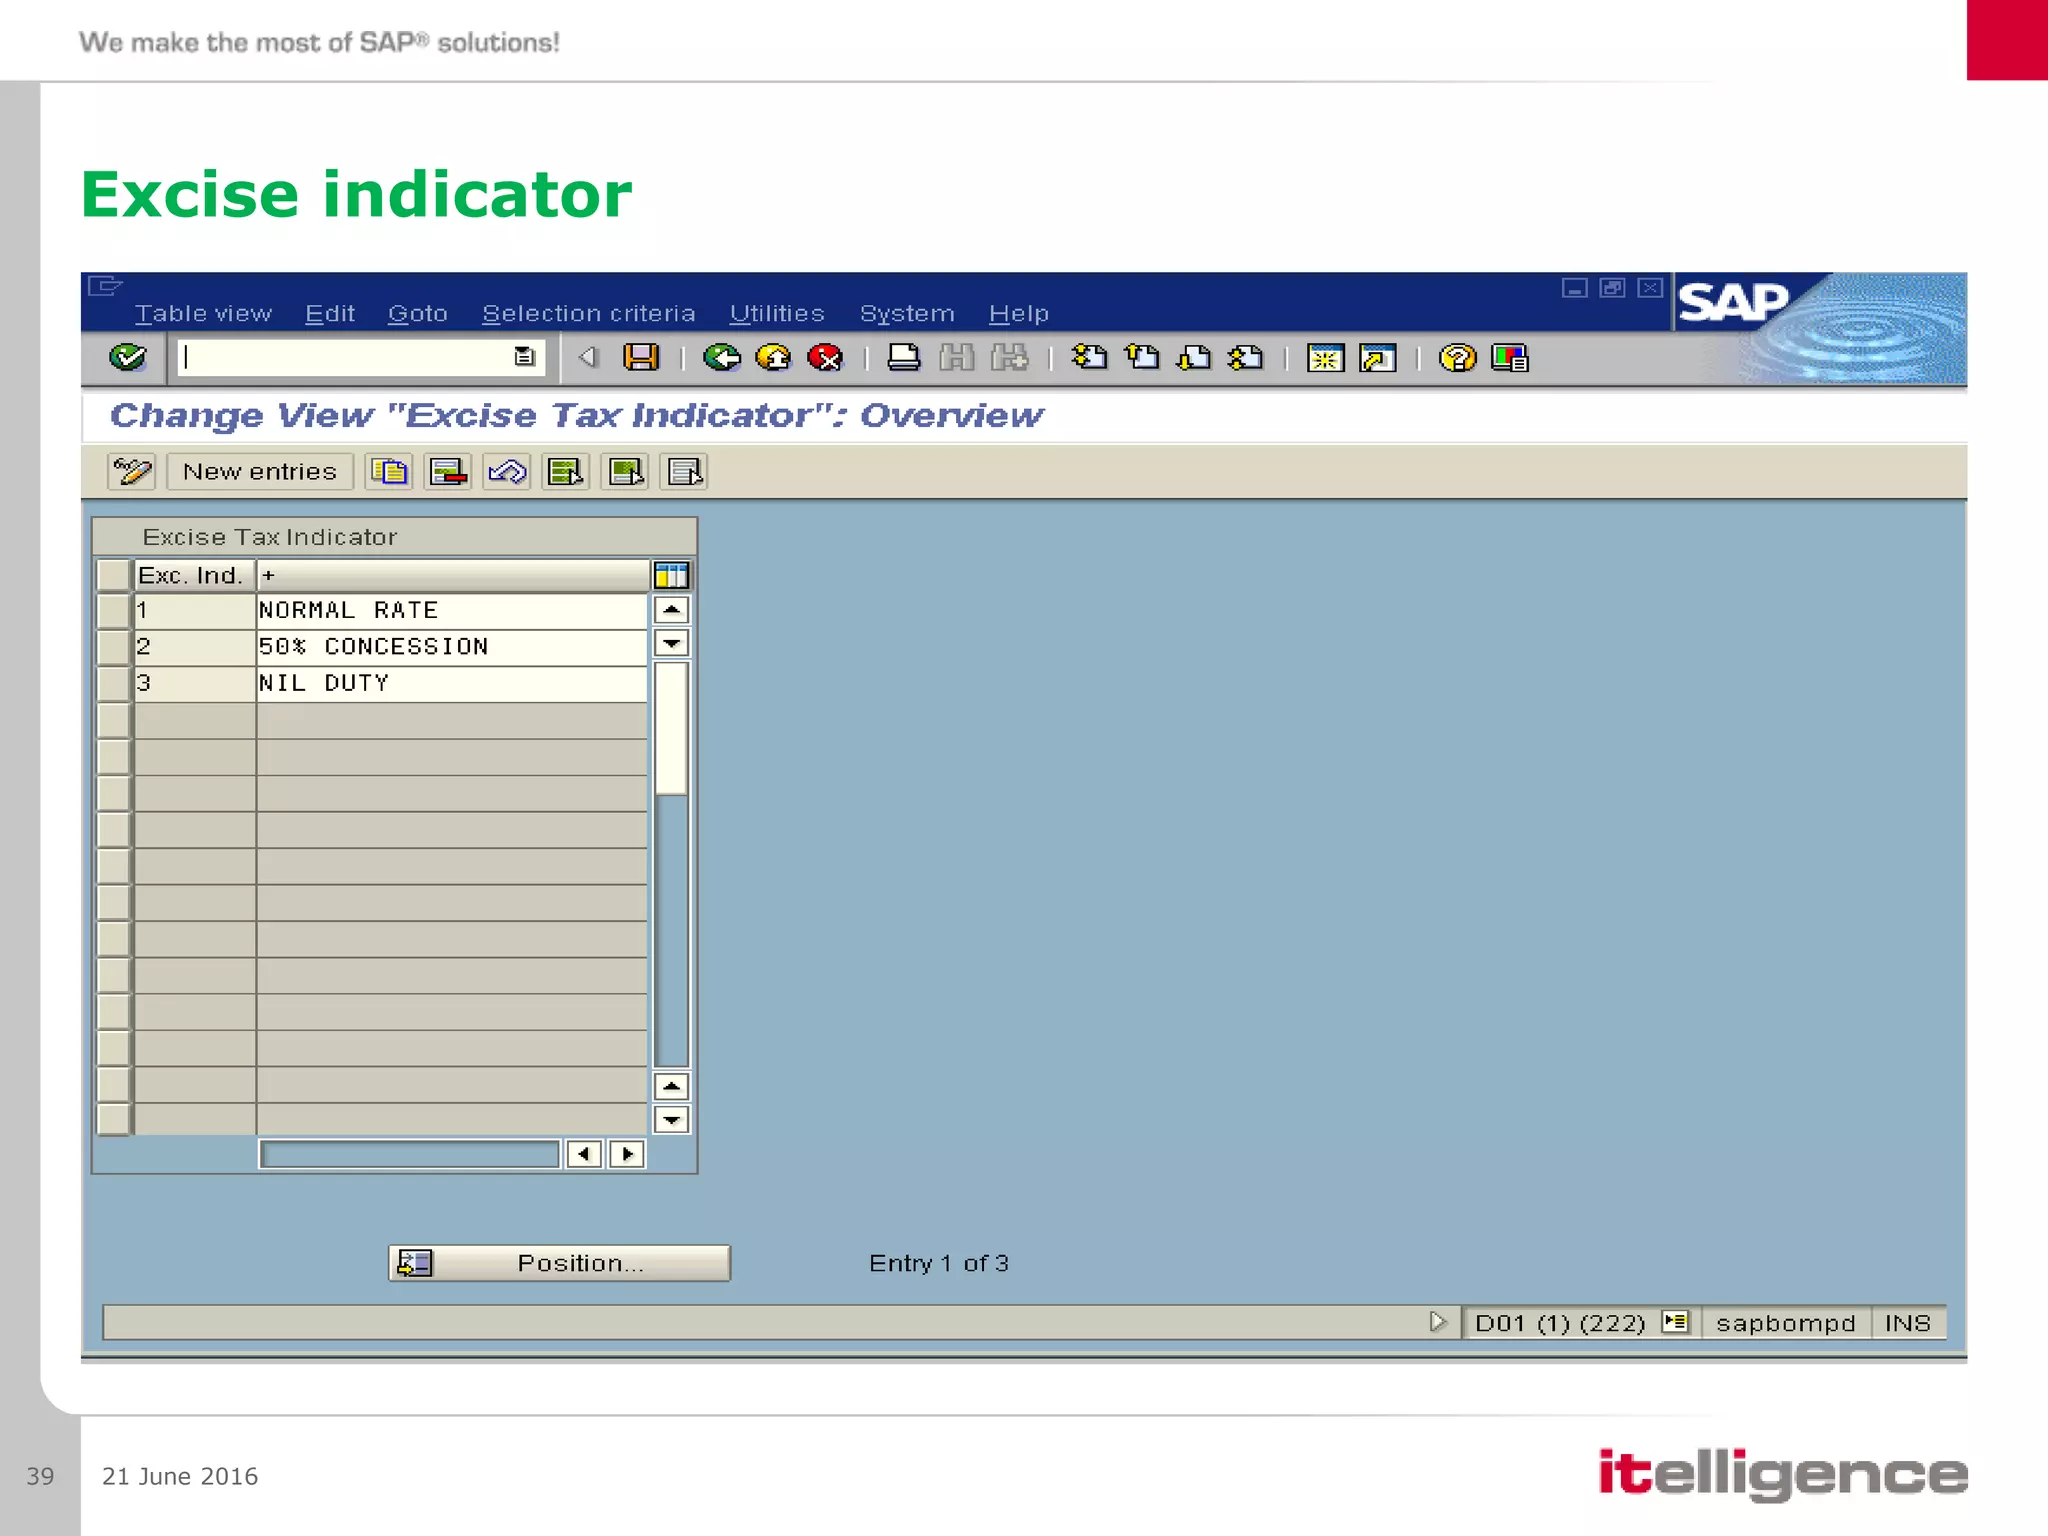Click the Print icon in toolbar
Screen dimensions: 2048x1536
[904, 357]
